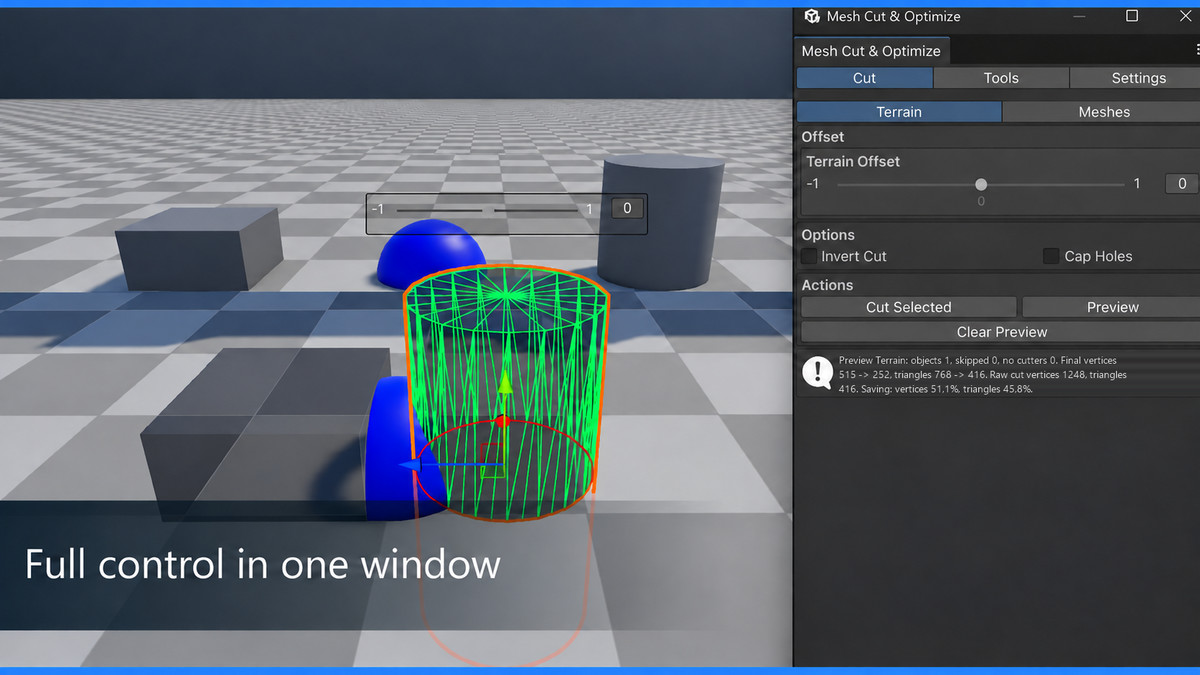Click the Unity logo in the title bar
Screen dimensions: 1200x675
(x=812, y=16)
